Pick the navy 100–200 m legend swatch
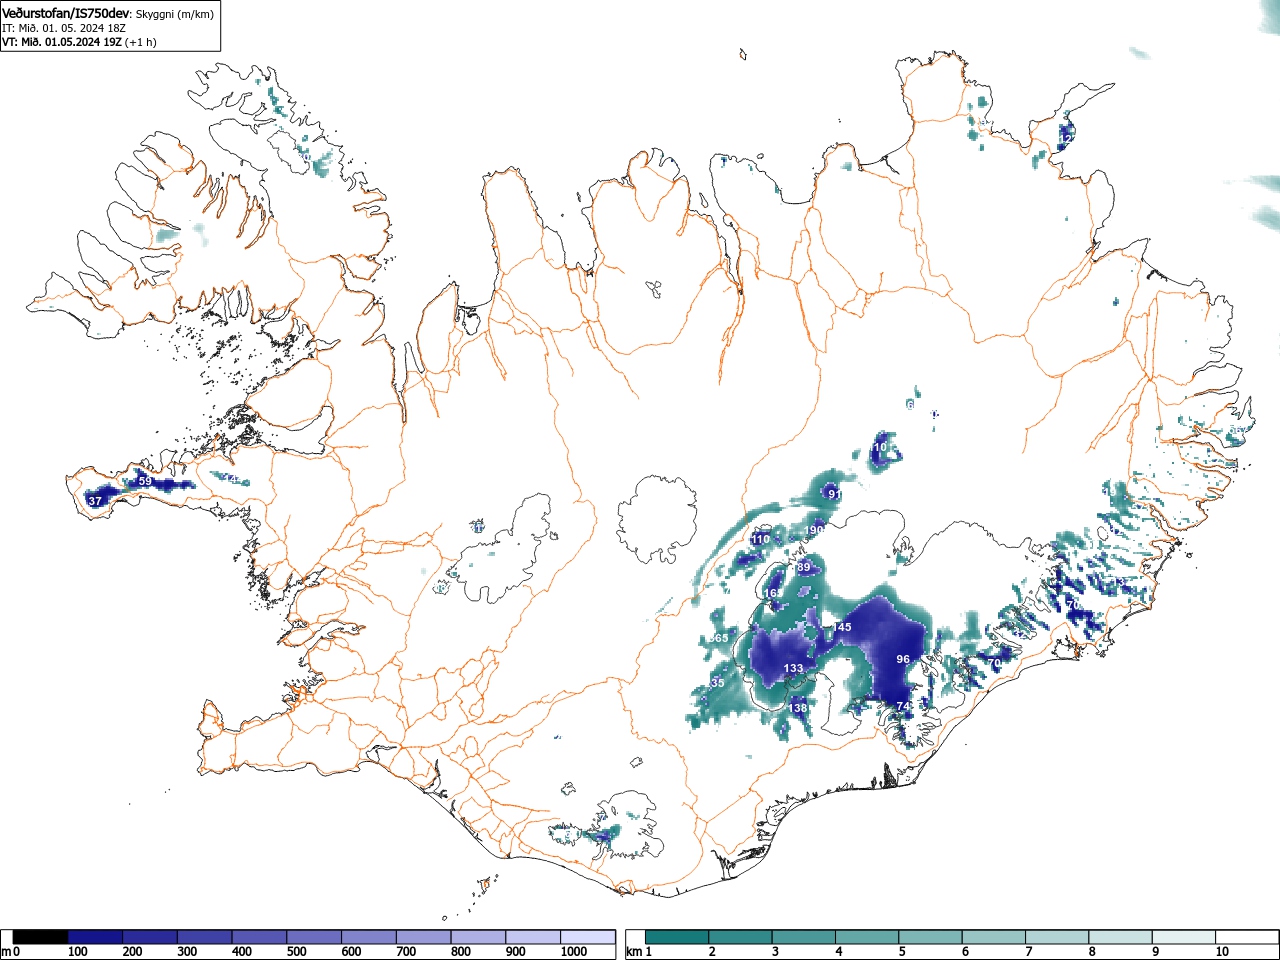This screenshot has width=1280, height=960. pos(95,937)
